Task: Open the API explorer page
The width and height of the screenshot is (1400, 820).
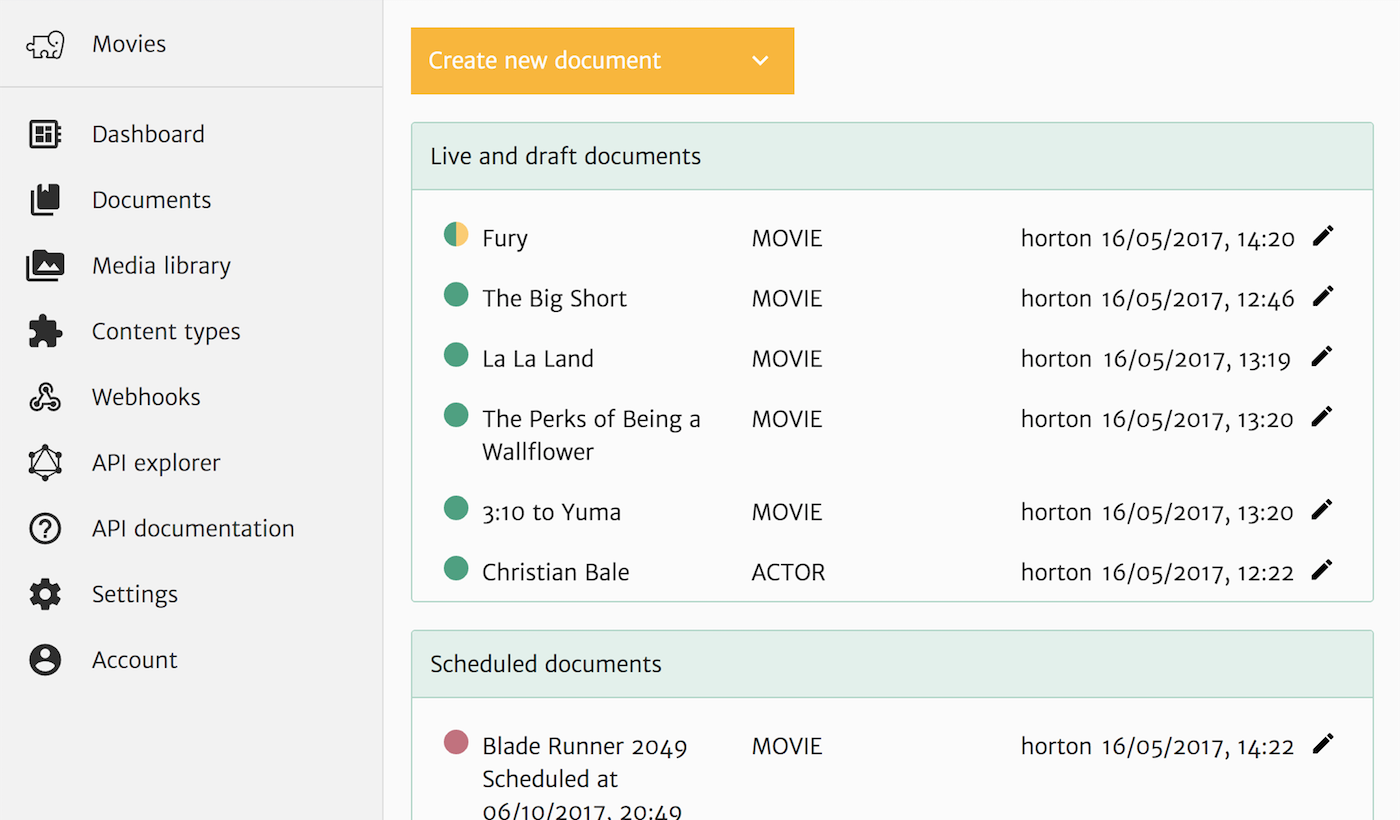Action: (x=156, y=463)
